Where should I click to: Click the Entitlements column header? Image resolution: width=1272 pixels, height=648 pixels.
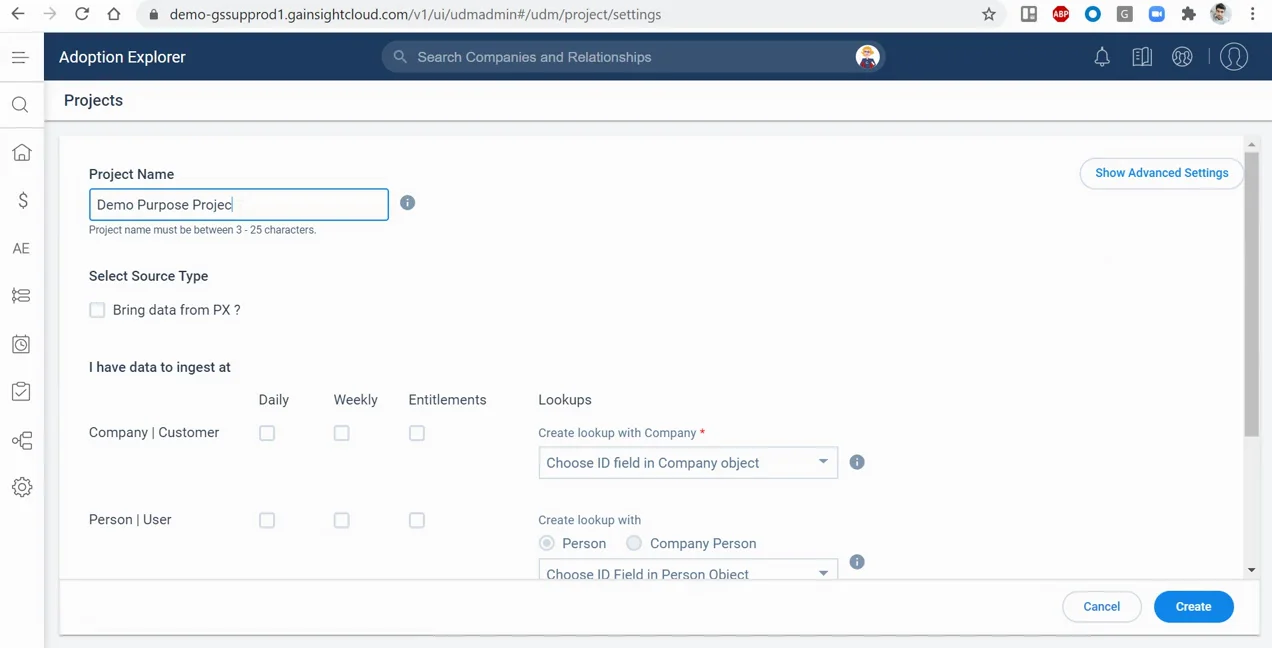point(447,399)
